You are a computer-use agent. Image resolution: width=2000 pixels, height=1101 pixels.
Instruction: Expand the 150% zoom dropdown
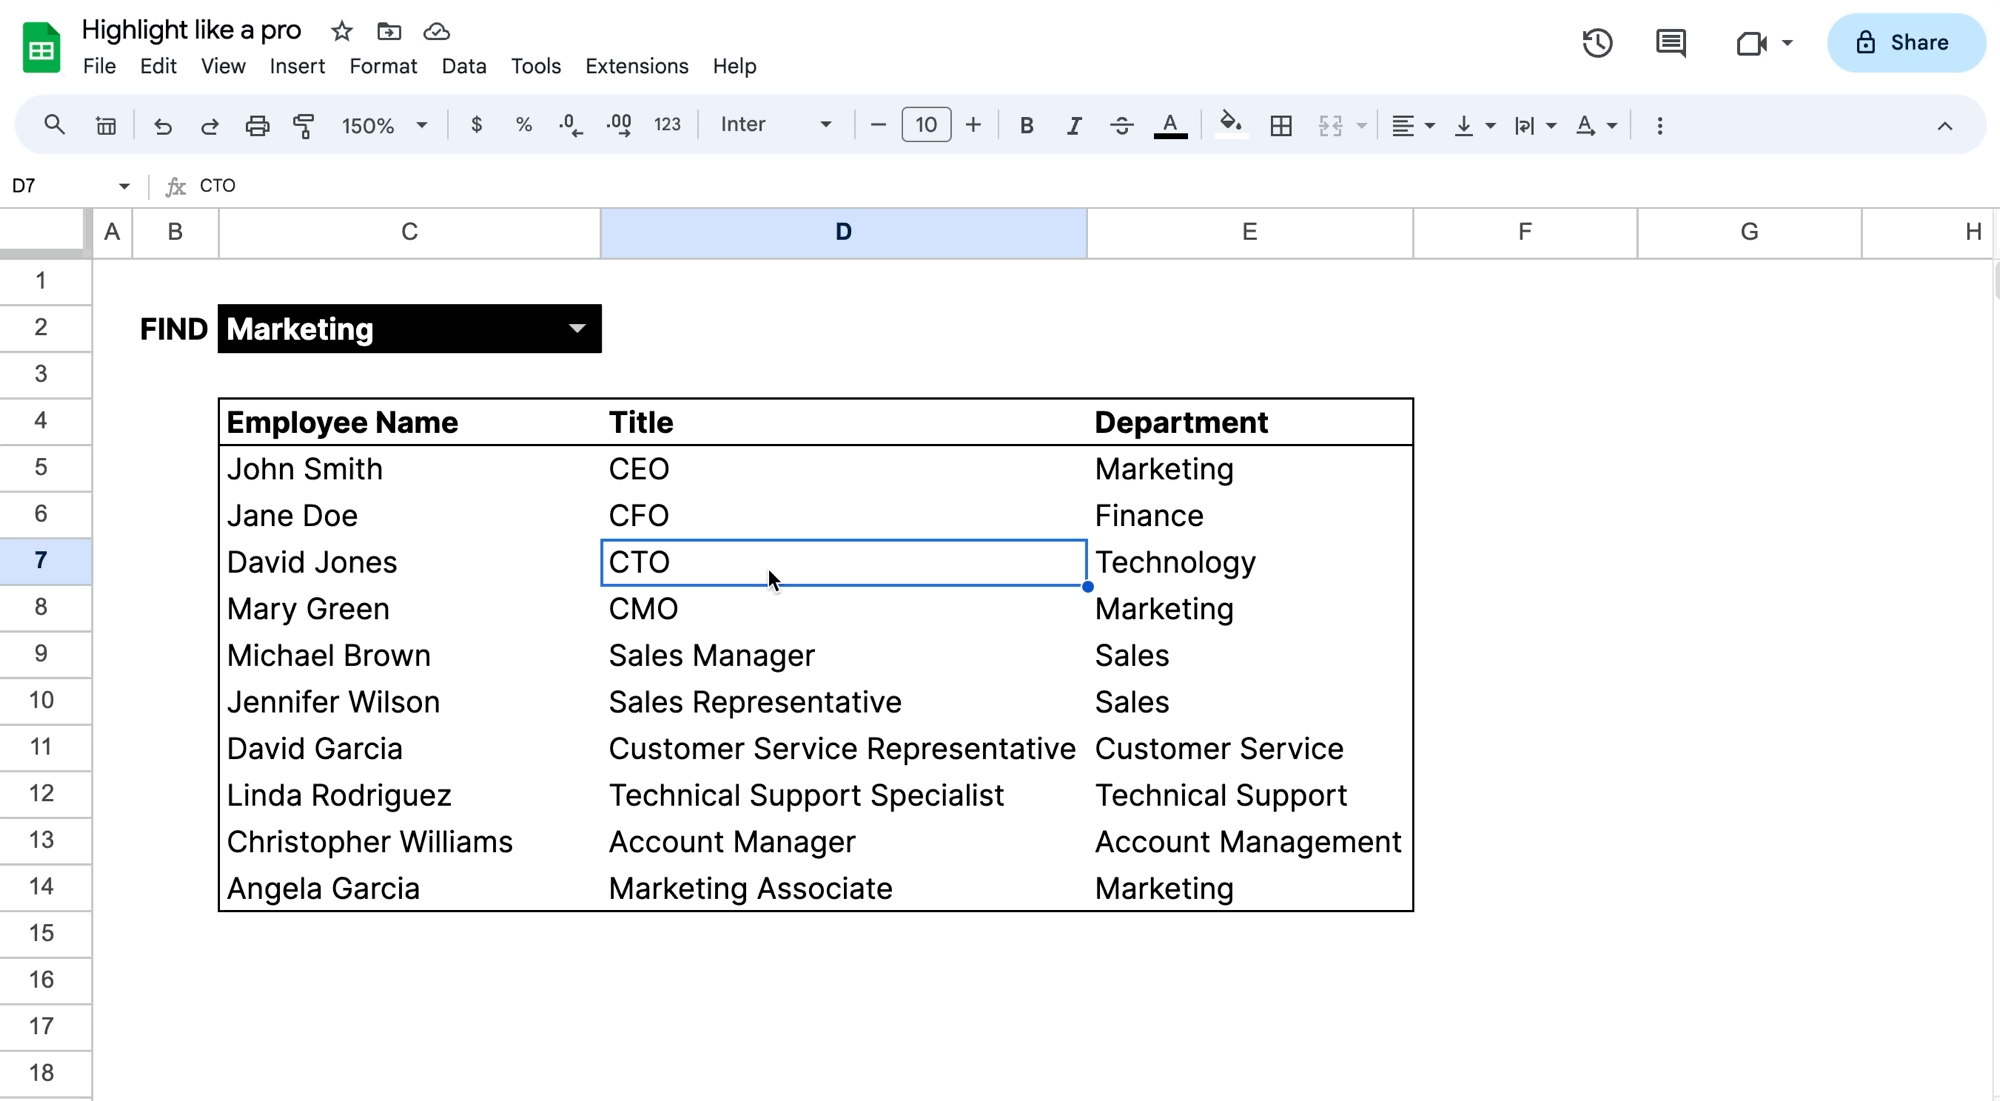(384, 125)
